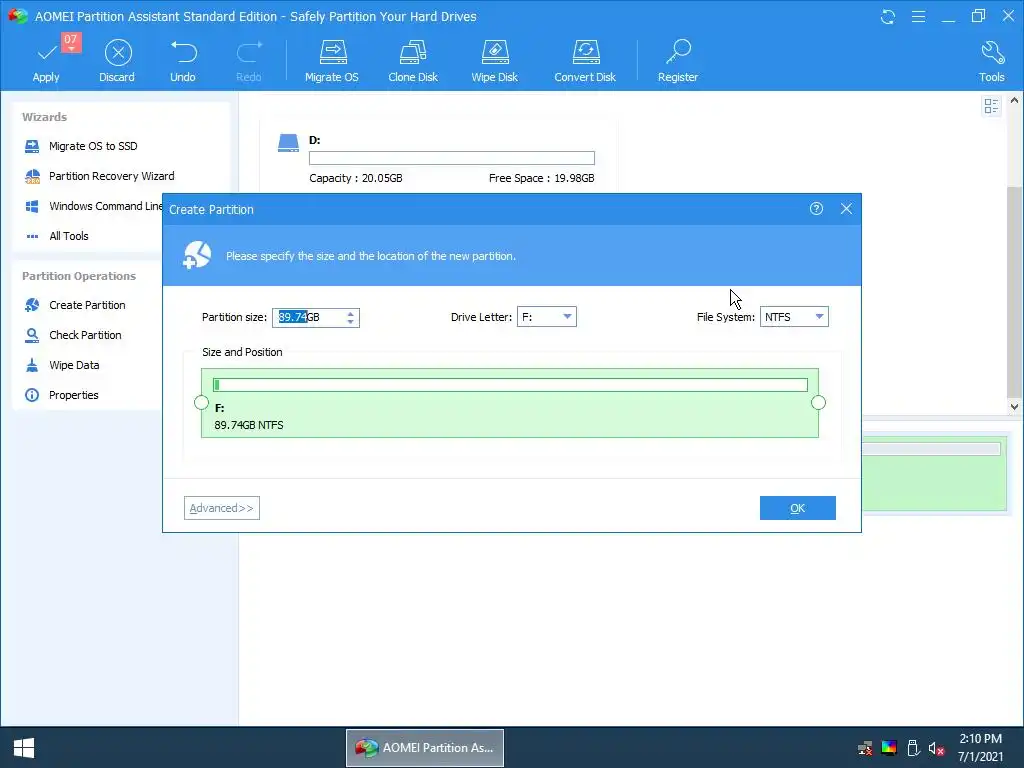Click the Capacity : 20.05GB text
The height and width of the screenshot is (768, 1024).
coord(356,178)
